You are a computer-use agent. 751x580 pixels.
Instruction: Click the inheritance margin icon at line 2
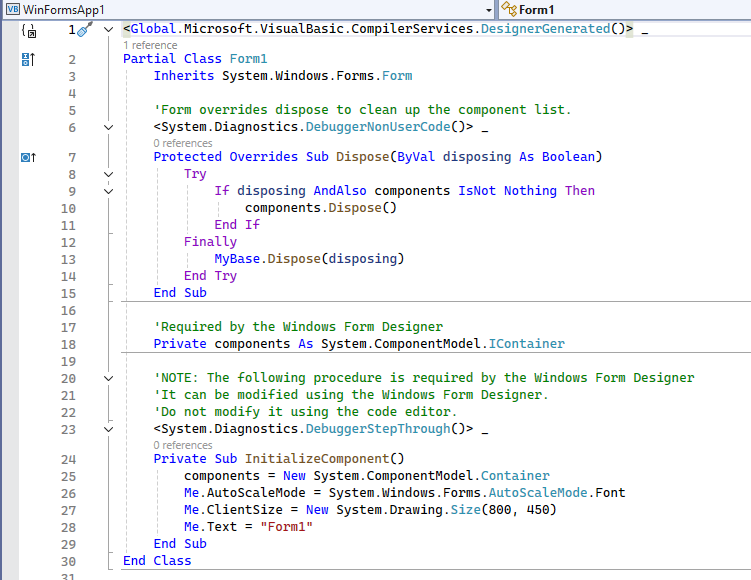tap(28, 59)
